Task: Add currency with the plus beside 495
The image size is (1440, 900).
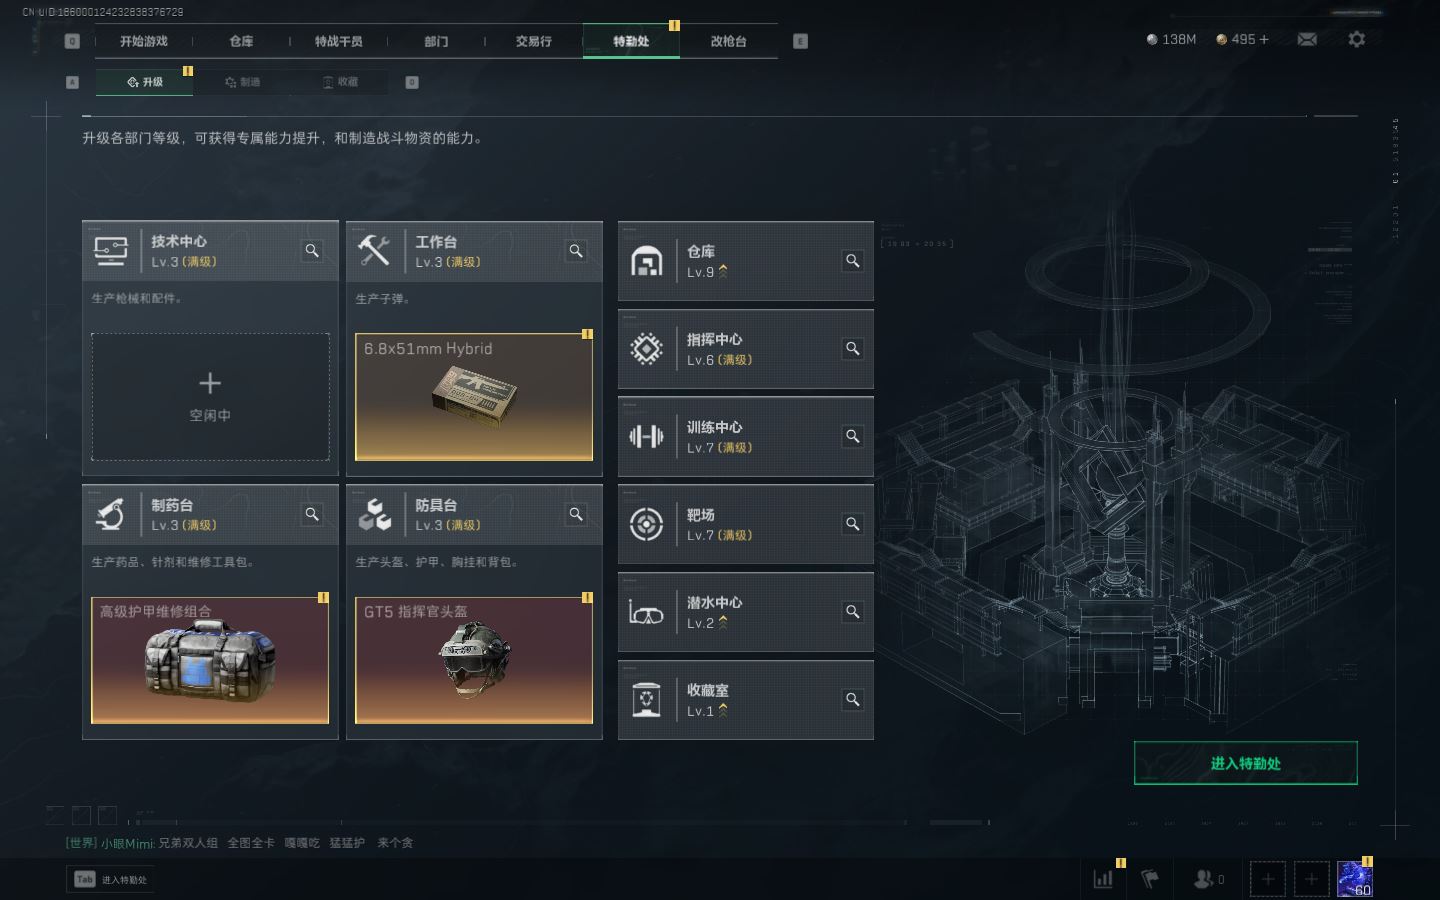Action: point(1264,39)
